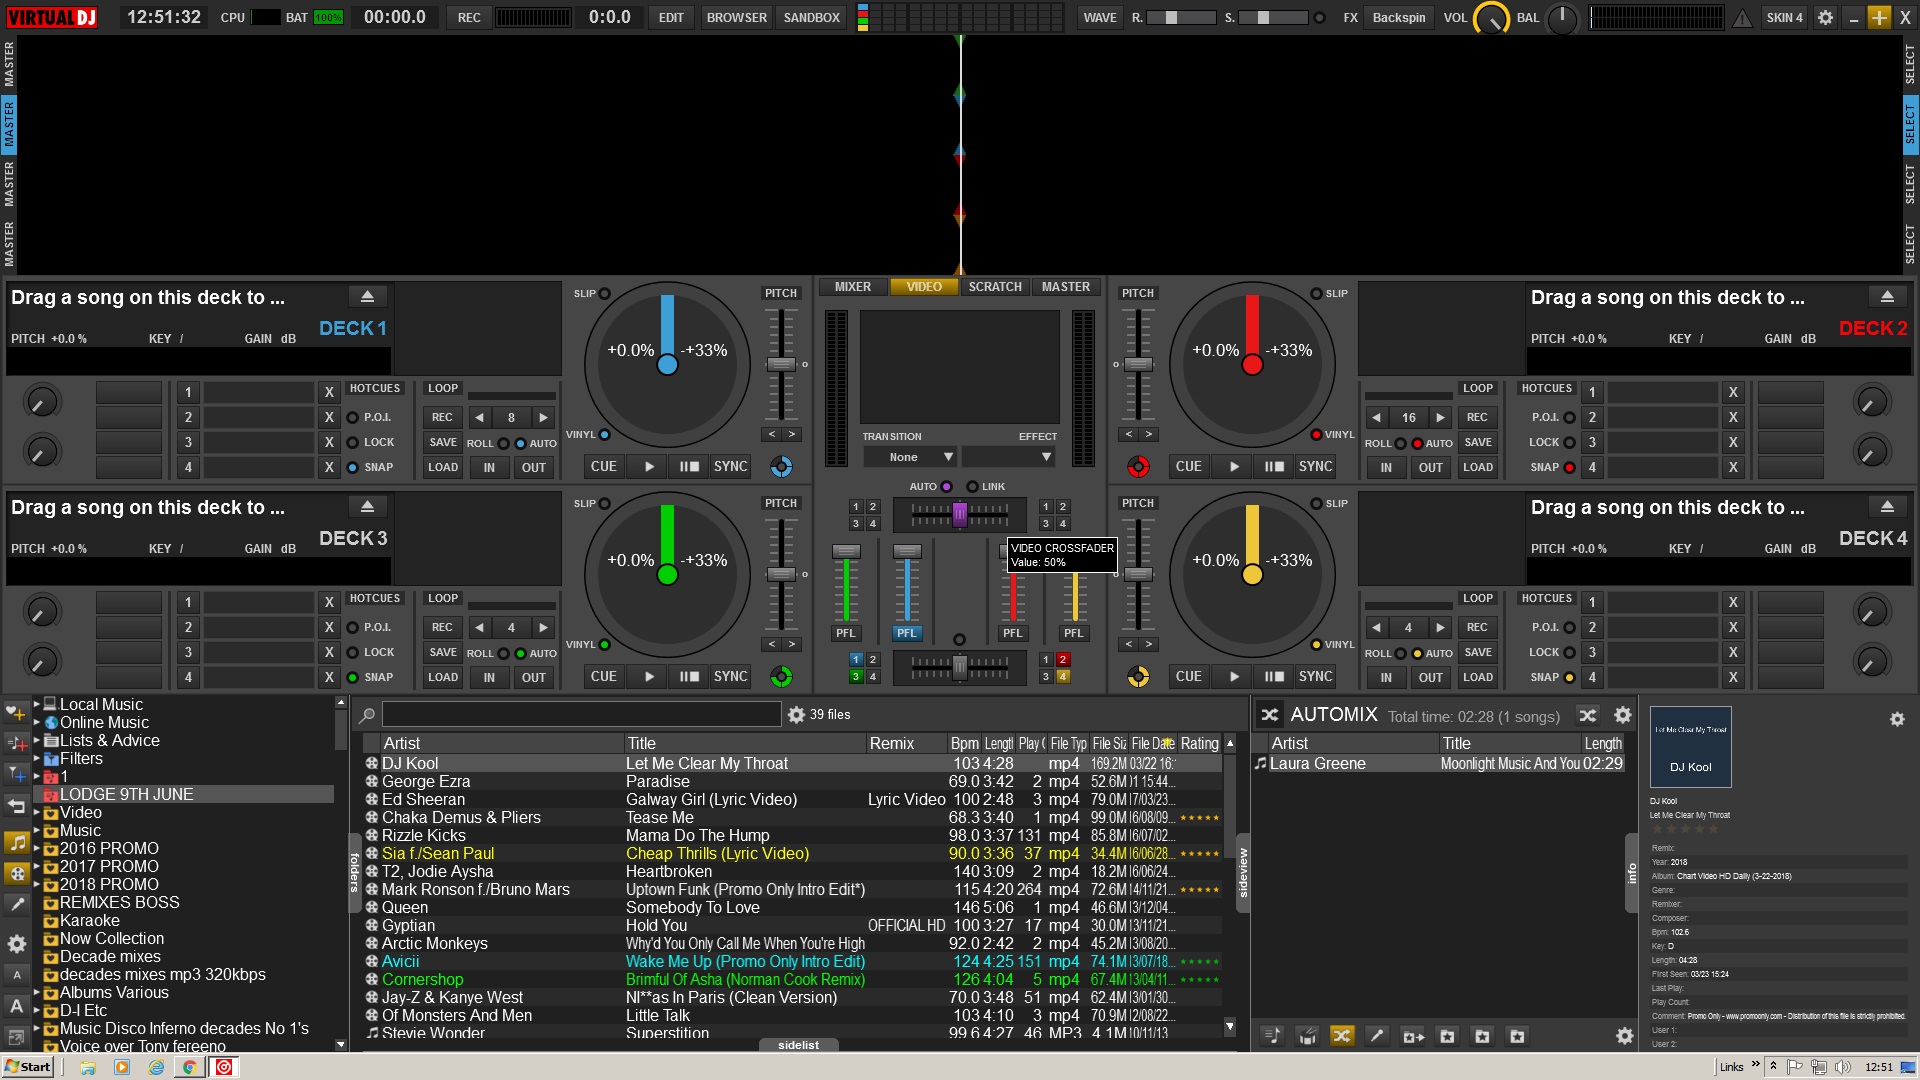The height and width of the screenshot is (1080, 1920).
Task: Open the Transition dropdown showing None
Action: 909,457
